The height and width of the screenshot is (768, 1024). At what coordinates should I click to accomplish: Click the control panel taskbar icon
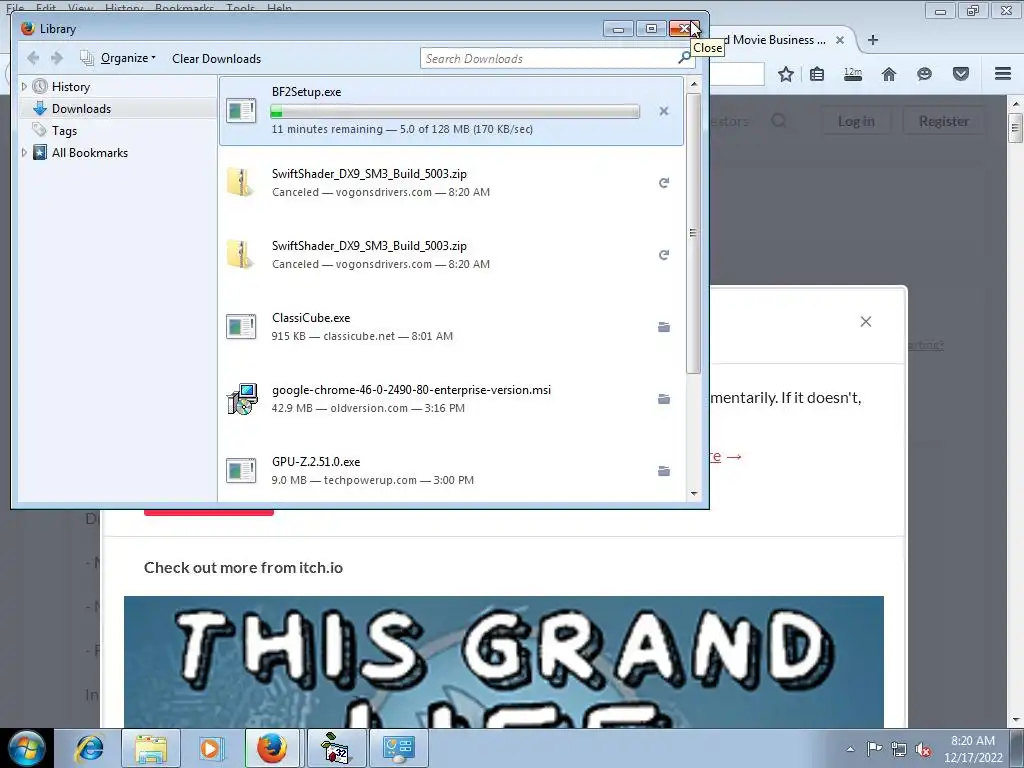[398, 748]
